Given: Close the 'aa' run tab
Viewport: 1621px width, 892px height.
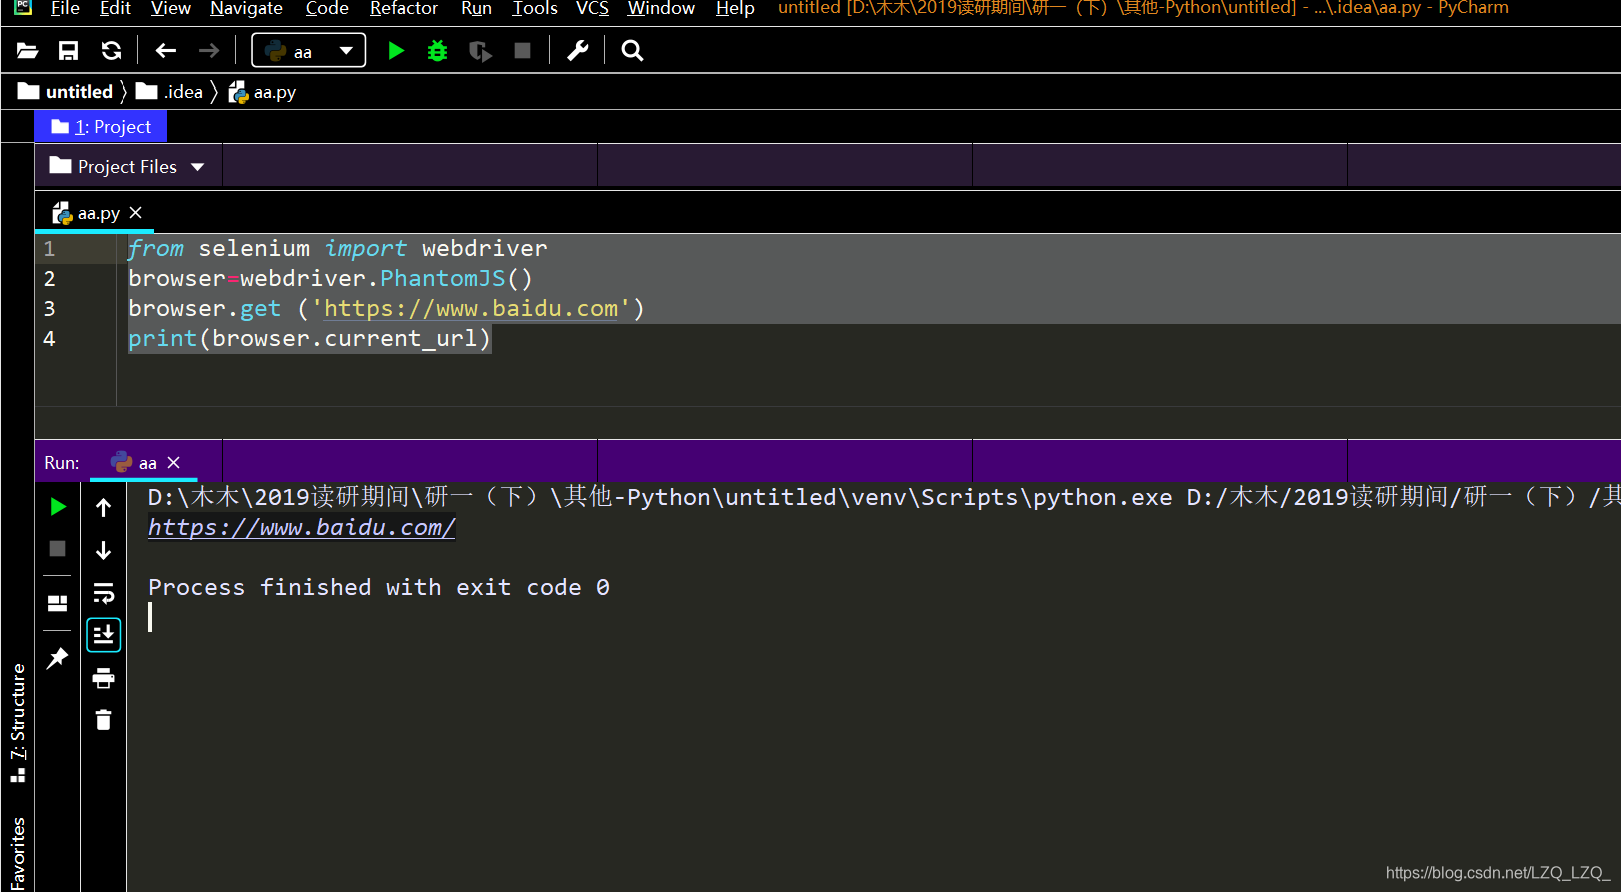Looking at the screenshot, I should click(x=174, y=463).
